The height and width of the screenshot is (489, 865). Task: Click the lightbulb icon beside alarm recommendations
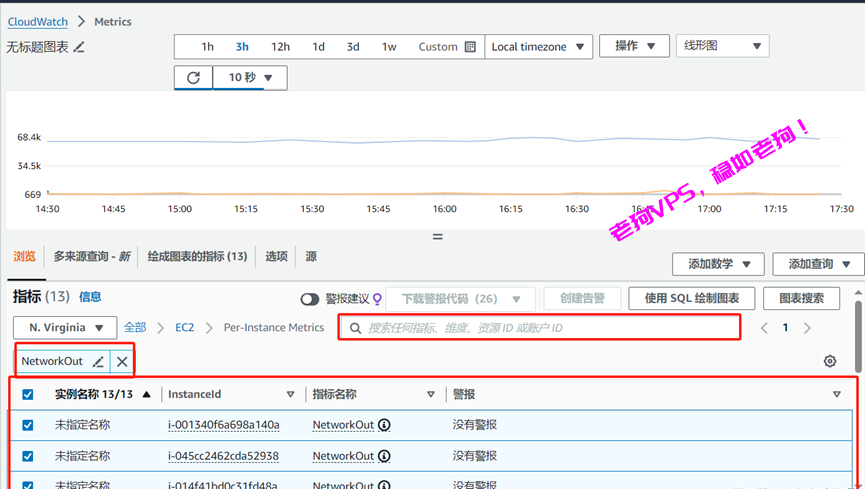point(377,299)
